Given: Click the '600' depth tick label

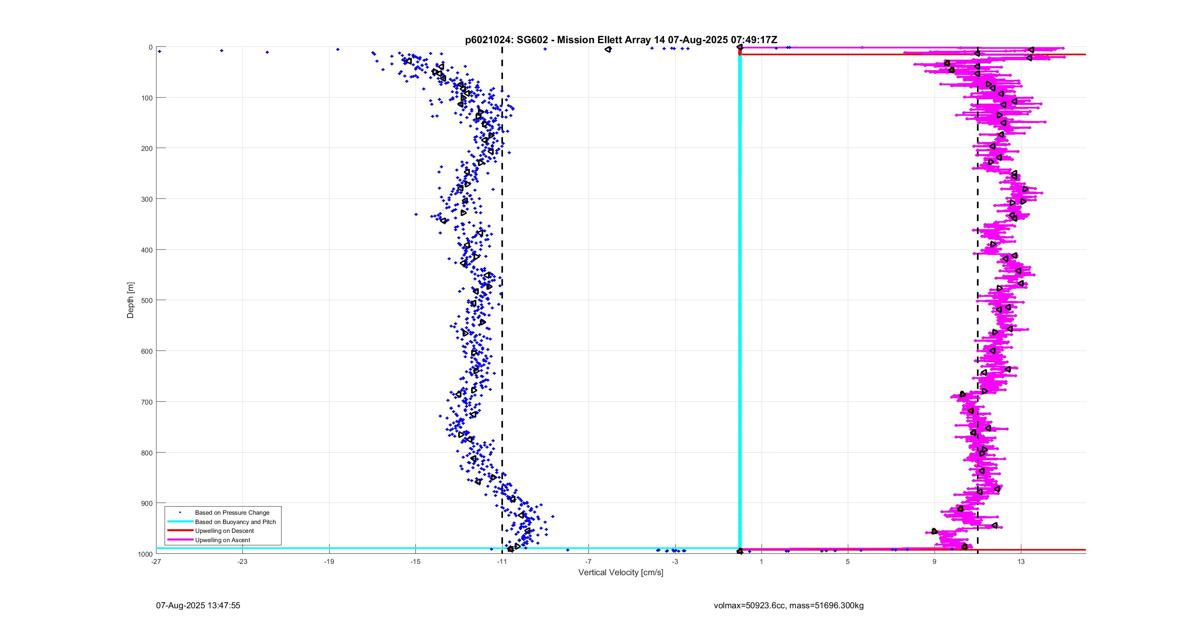Looking at the screenshot, I should pyautogui.click(x=146, y=351).
